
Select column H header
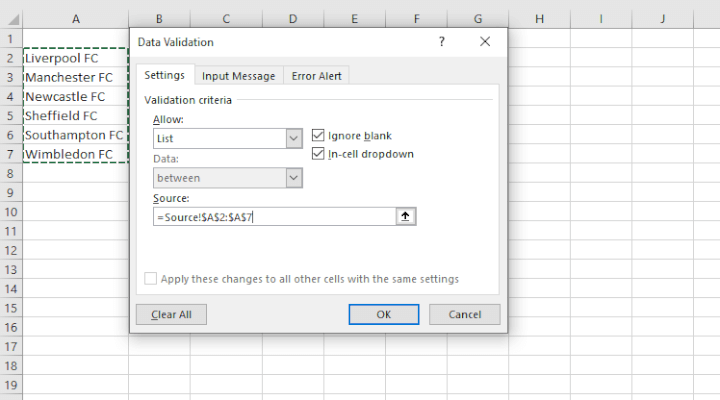coord(540,19)
